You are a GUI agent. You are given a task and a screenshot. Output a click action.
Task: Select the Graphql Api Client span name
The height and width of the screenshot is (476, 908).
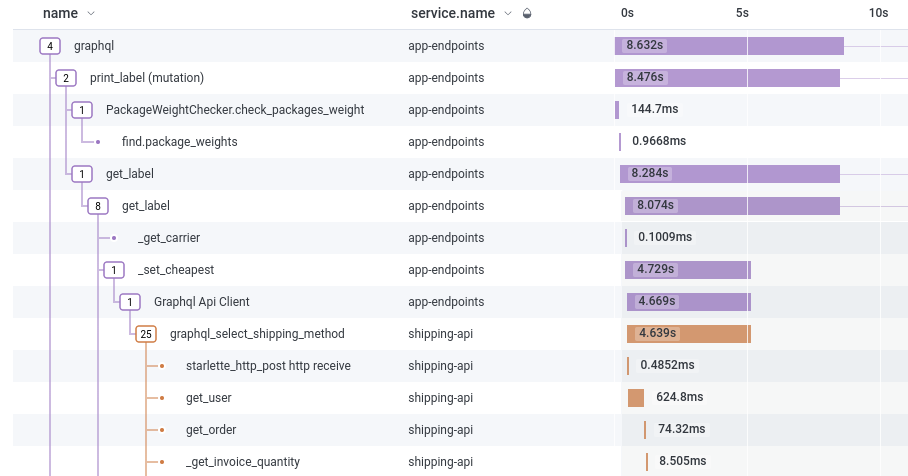[202, 302]
